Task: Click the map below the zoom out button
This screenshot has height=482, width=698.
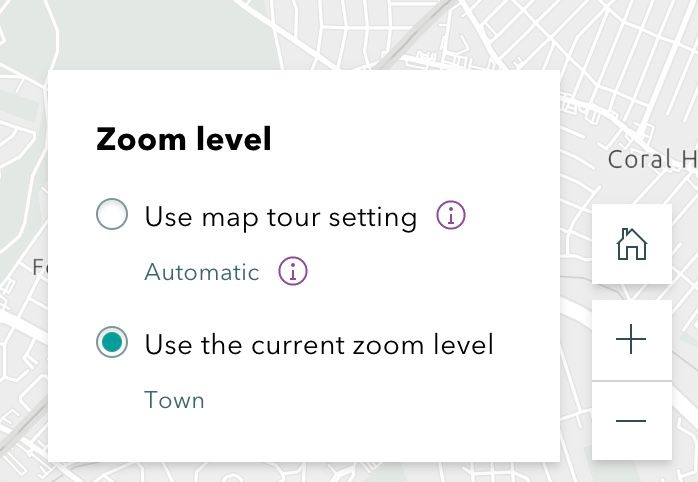Action: coord(640,472)
